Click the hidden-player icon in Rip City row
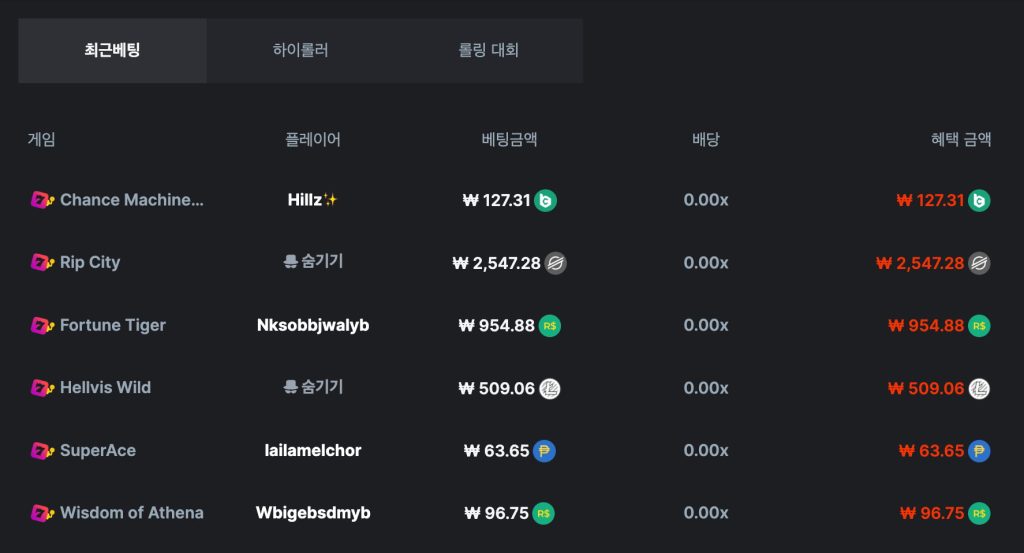Image resolution: width=1024 pixels, height=553 pixels. 291,262
